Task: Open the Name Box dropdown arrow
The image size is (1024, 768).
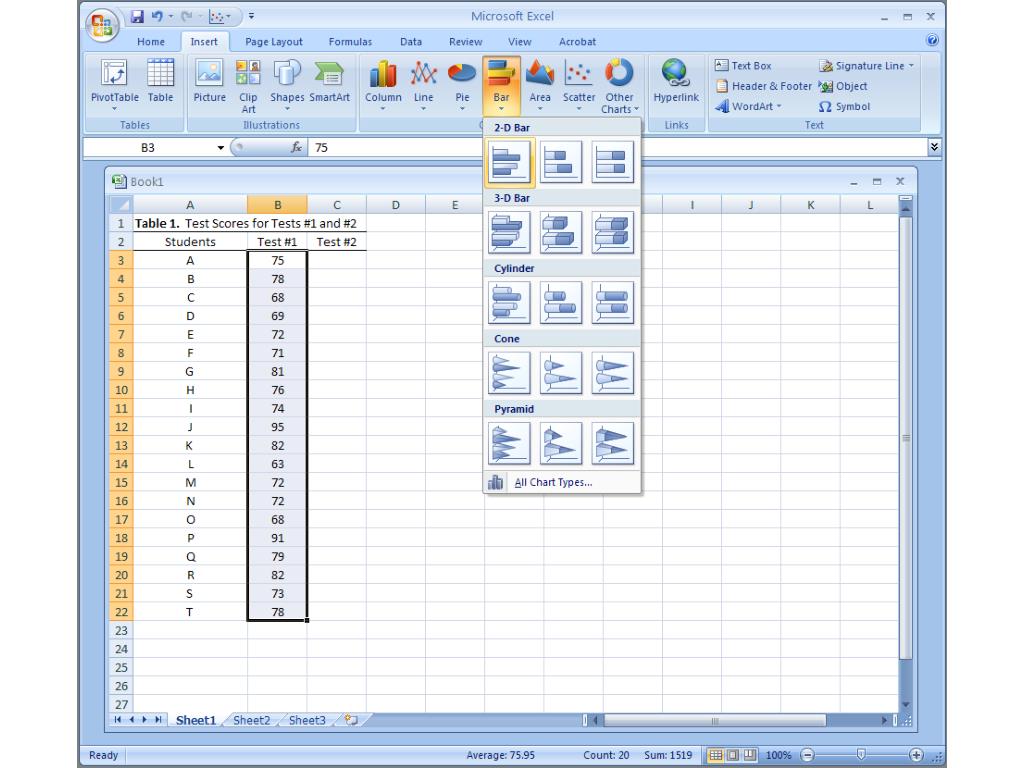Action: point(221,148)
